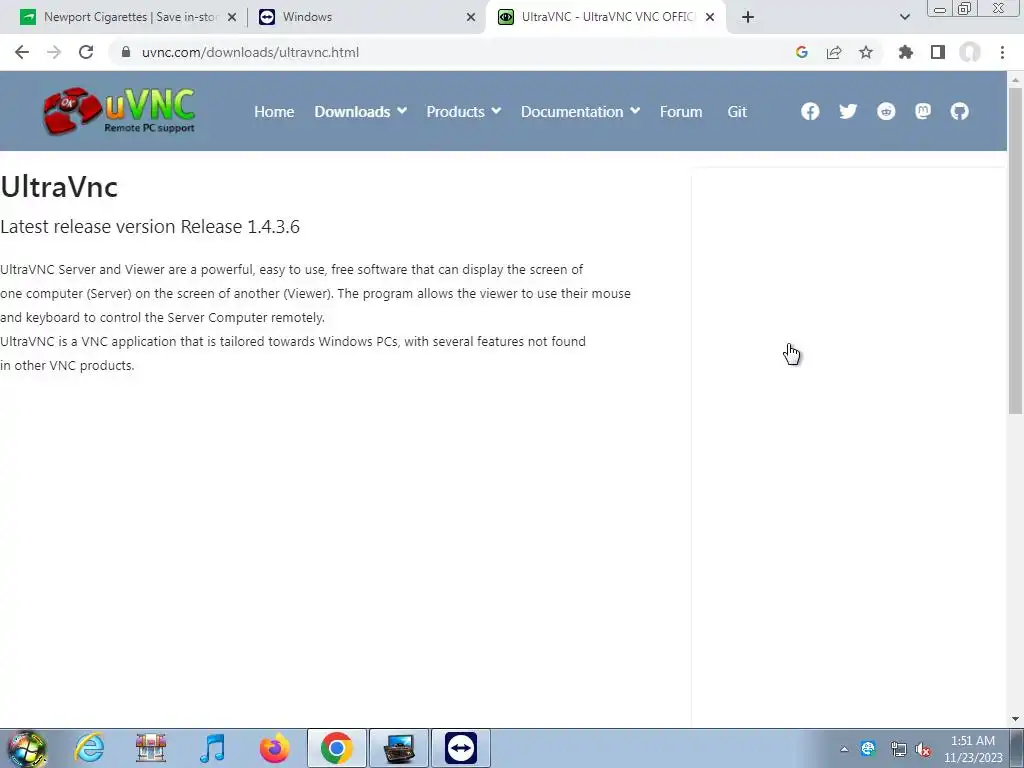Show hidden system tray icons
Screen dimensions: 1024x768
pyautogui.click(x=844, y=750)
